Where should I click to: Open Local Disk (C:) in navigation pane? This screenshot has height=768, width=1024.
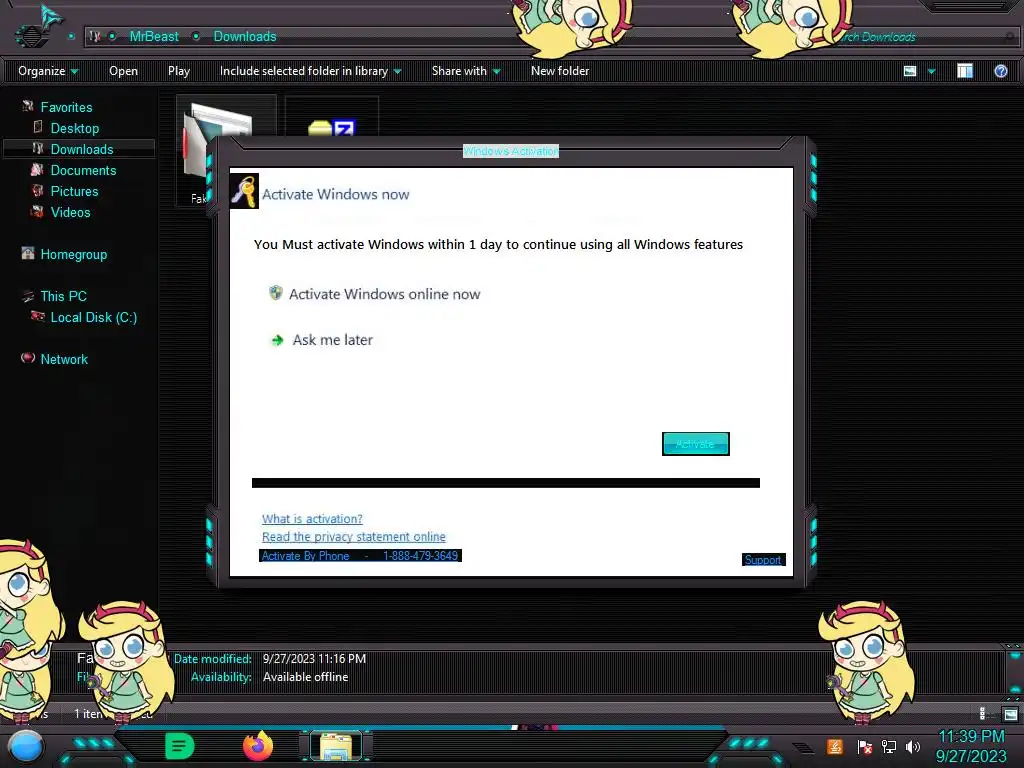tap(93, 317)
